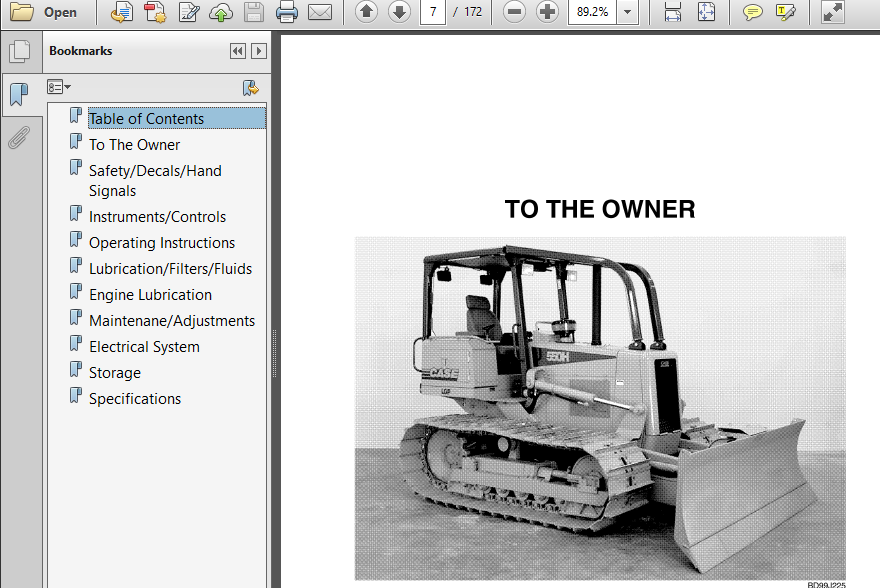Open the Lubrication/Filters/Fluids bookmark

point(170,269)
